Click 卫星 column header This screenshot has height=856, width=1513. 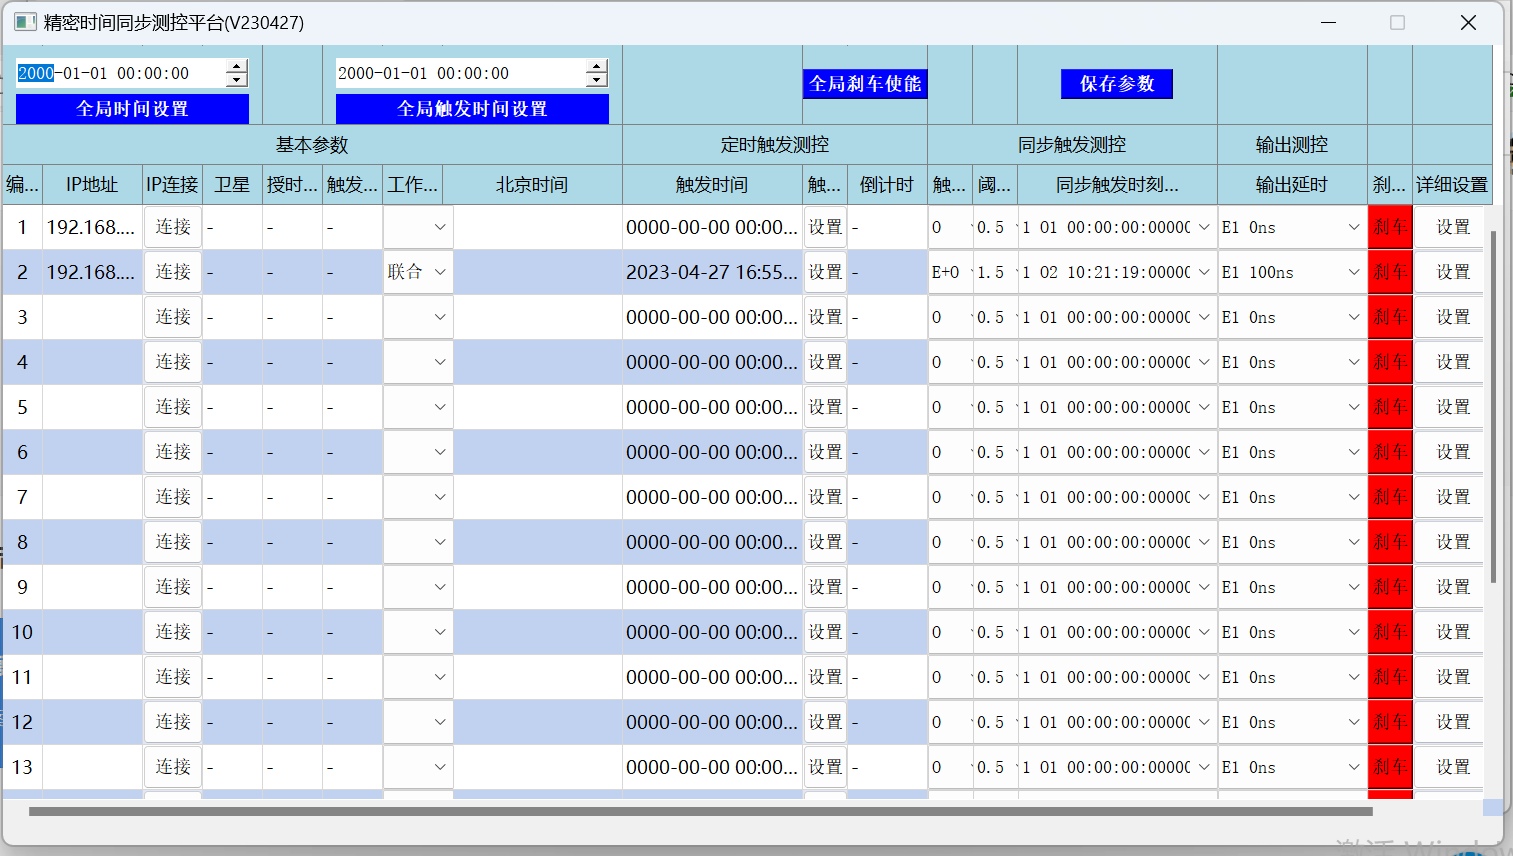tap(232, 185)
